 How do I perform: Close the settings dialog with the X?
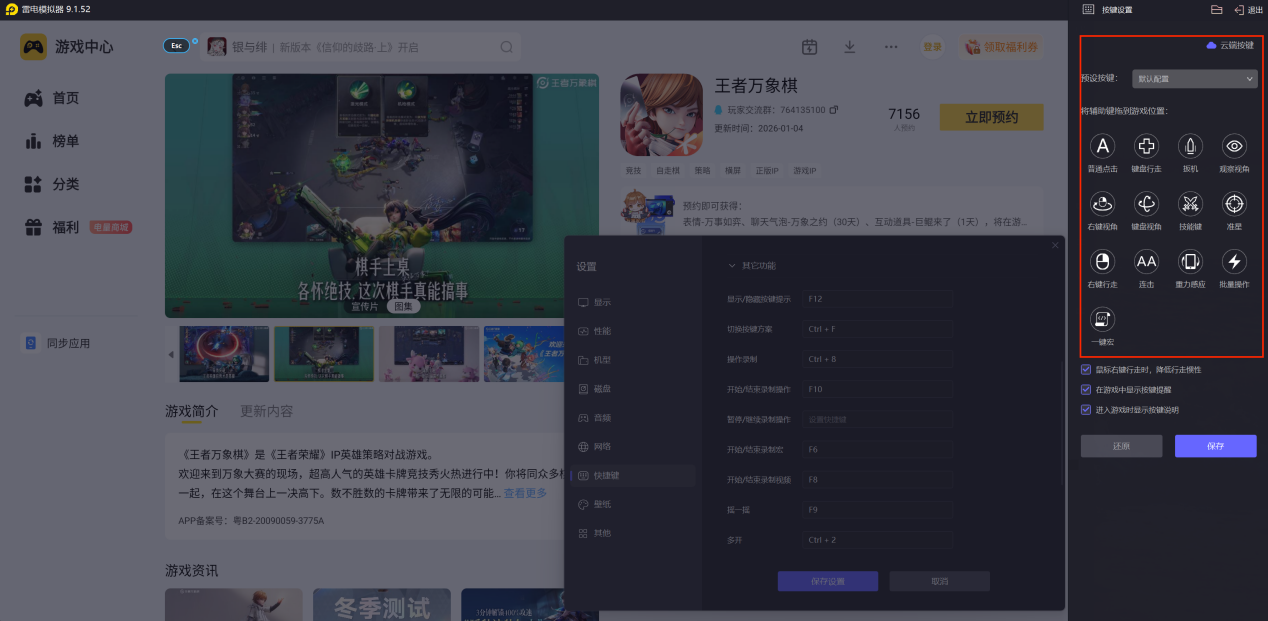1054,245
